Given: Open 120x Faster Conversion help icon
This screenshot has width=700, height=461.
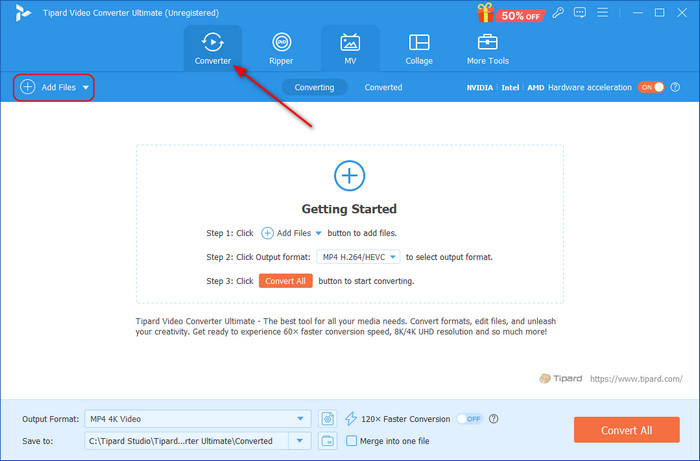Looking at the screenshot, I should (x=493, y=419).
